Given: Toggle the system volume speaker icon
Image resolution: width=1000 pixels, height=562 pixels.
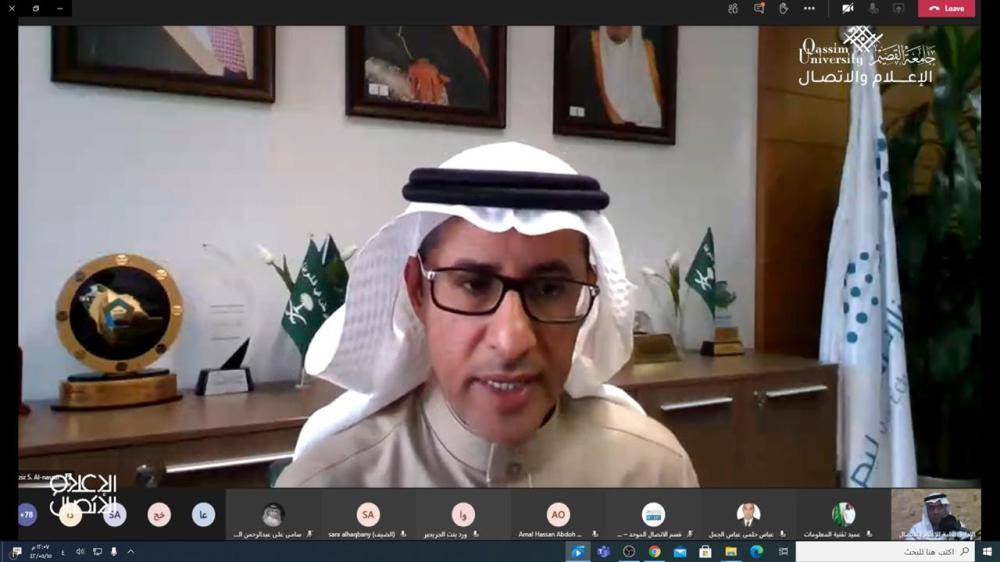Looking at the screenshot, I should (80, 551).
